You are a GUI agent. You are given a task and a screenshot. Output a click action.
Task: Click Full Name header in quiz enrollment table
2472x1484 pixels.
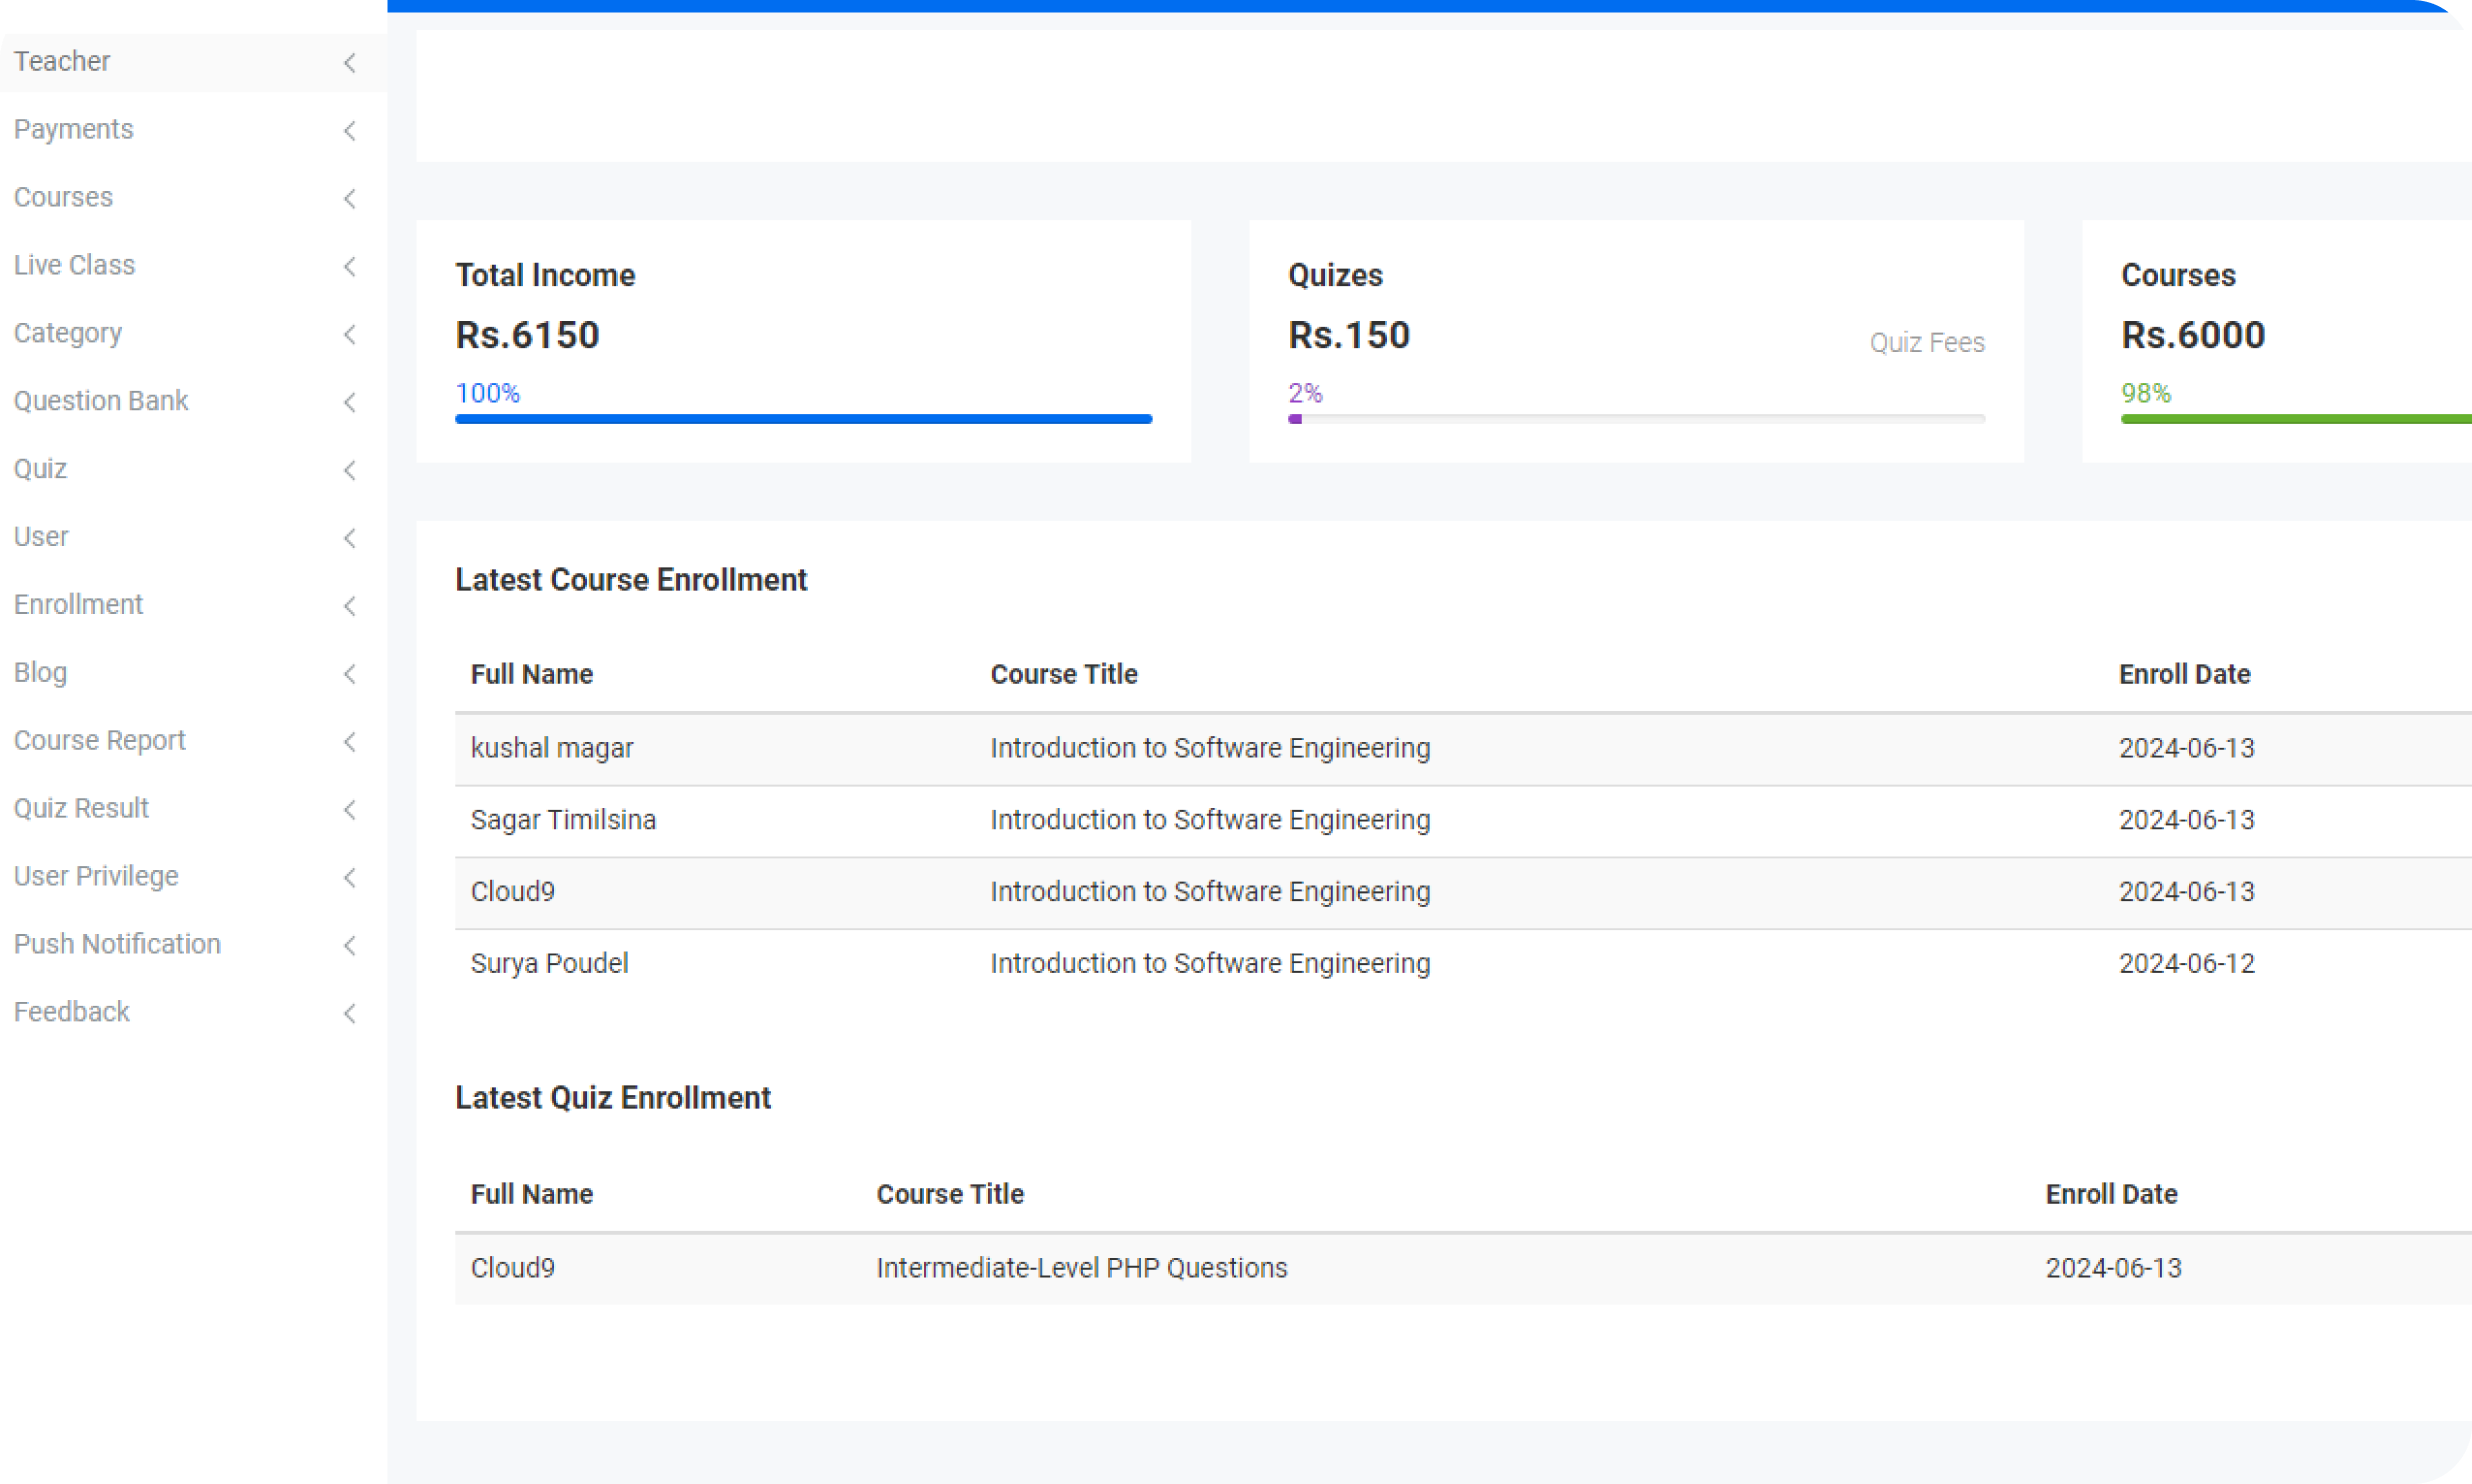[532, 1194]
